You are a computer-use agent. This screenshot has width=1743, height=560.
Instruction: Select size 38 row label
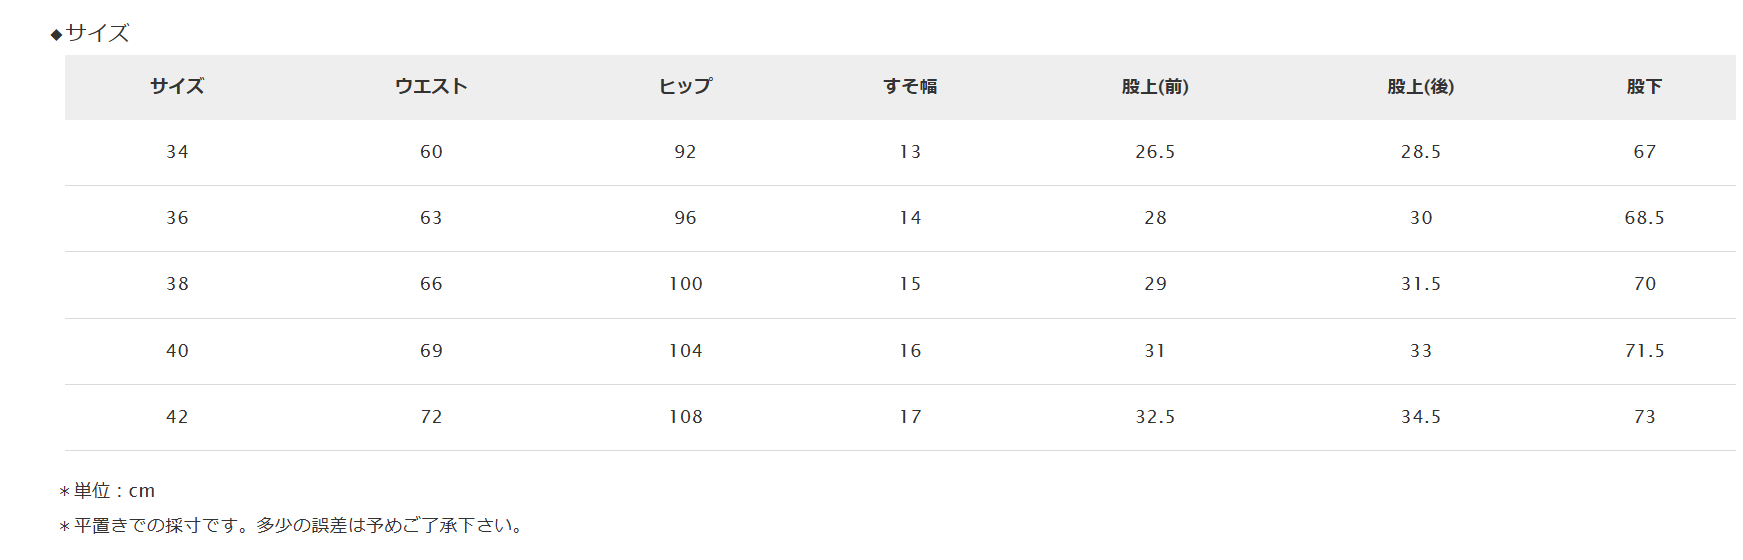tap(177, 284)
